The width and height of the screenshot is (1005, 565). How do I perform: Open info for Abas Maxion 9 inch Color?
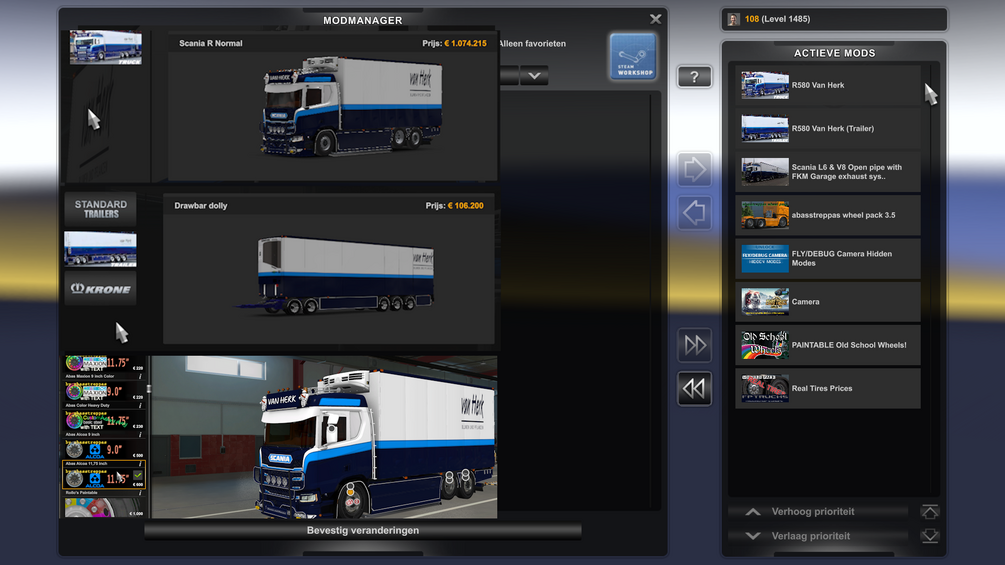click(x=140, y=376)
